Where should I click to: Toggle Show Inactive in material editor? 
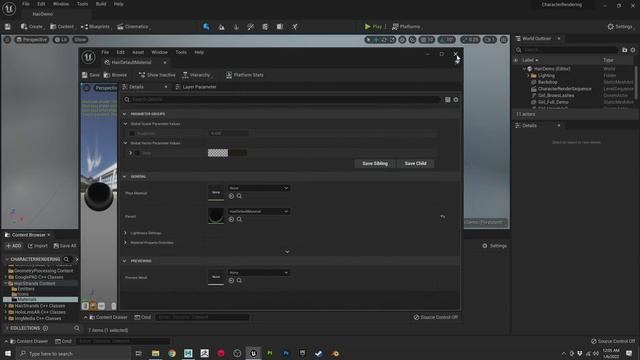(x=157, y=75)
